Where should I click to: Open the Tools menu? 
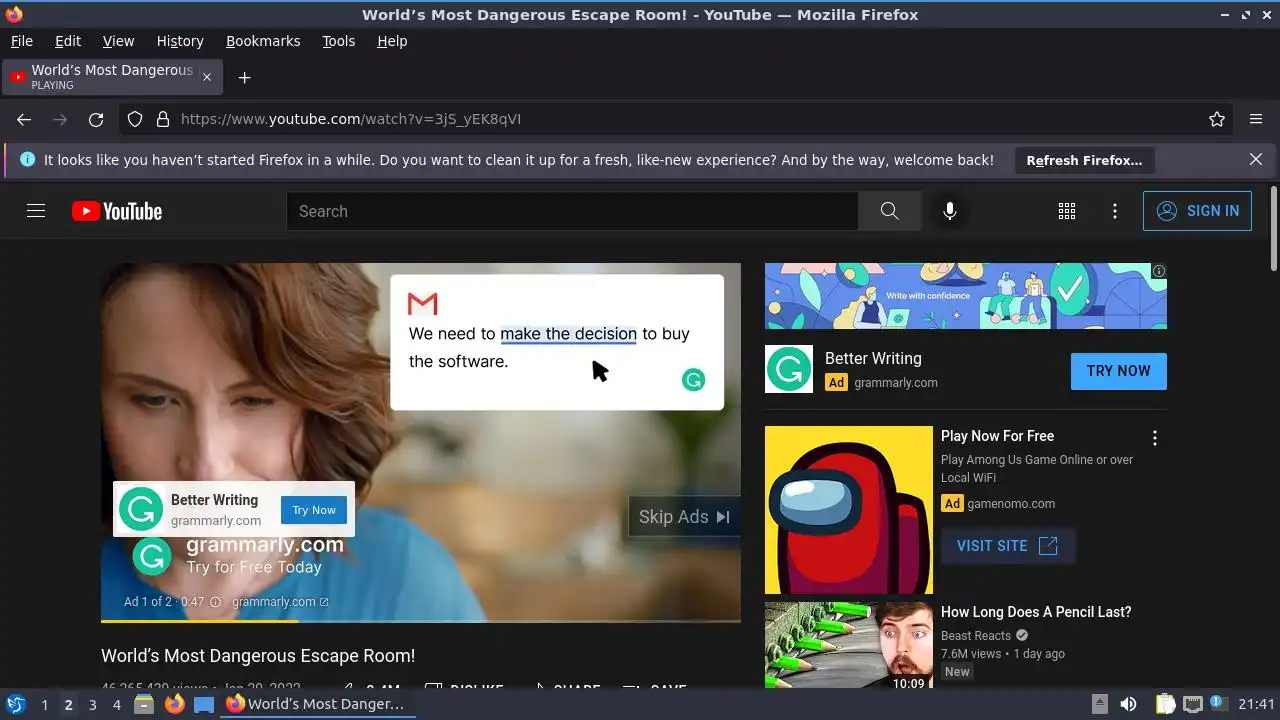pyautogui.click(x=339, y=41)
